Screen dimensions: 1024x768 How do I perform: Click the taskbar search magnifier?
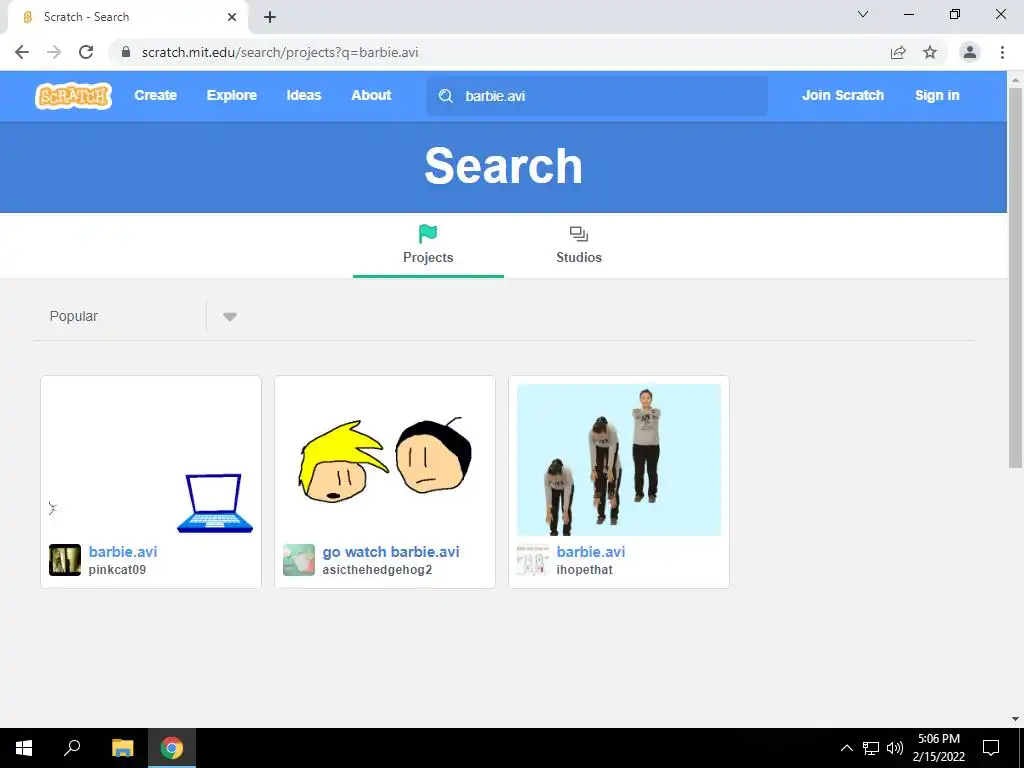pyautogui.click(x=72, y=748)
